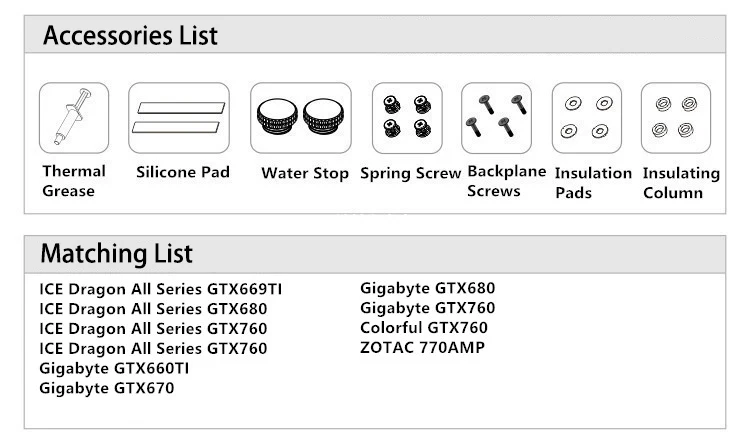The width and height of the screenshot is (750, 444).
Task: Select ICE Dragon All Series GTX680 entry
Action: coord(153,309)
